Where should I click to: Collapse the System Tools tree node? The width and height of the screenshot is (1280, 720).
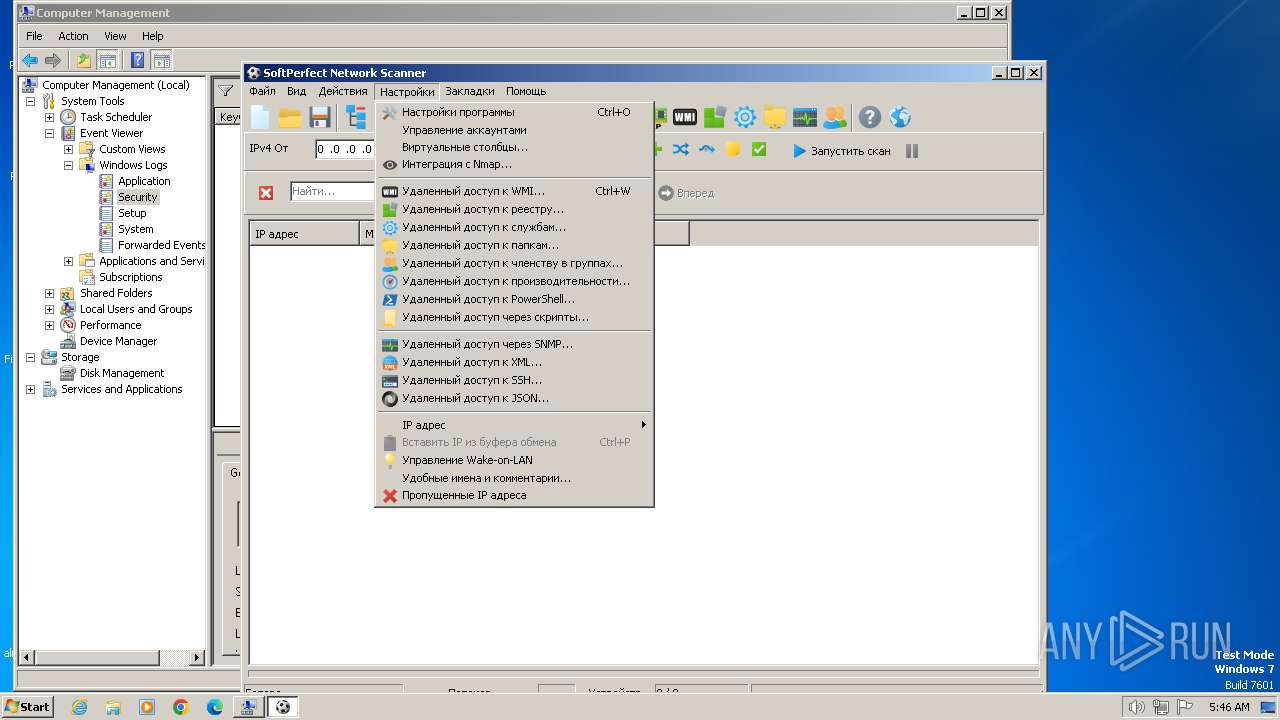pyautogui.click(x=30, y=101)
